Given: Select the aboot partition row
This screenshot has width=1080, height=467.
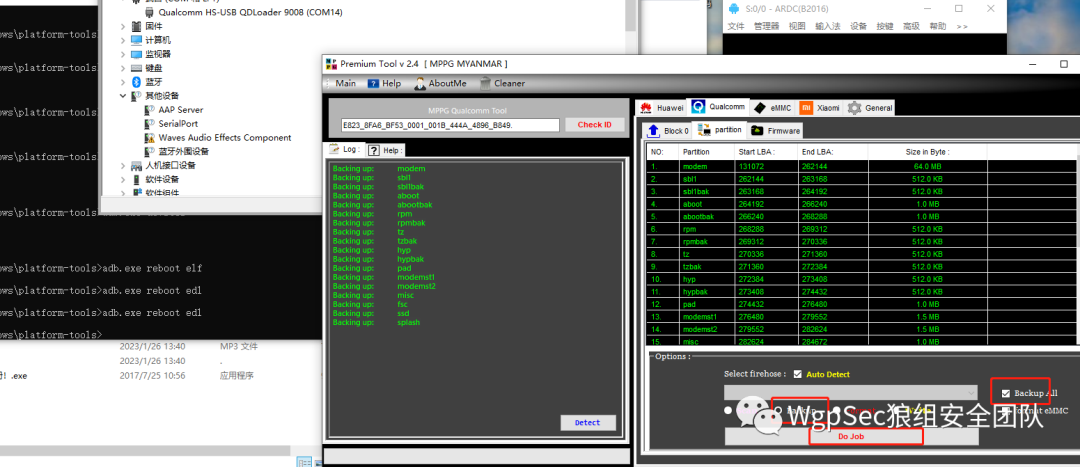Looking at the screenshot, I should (x=861, y=204).
